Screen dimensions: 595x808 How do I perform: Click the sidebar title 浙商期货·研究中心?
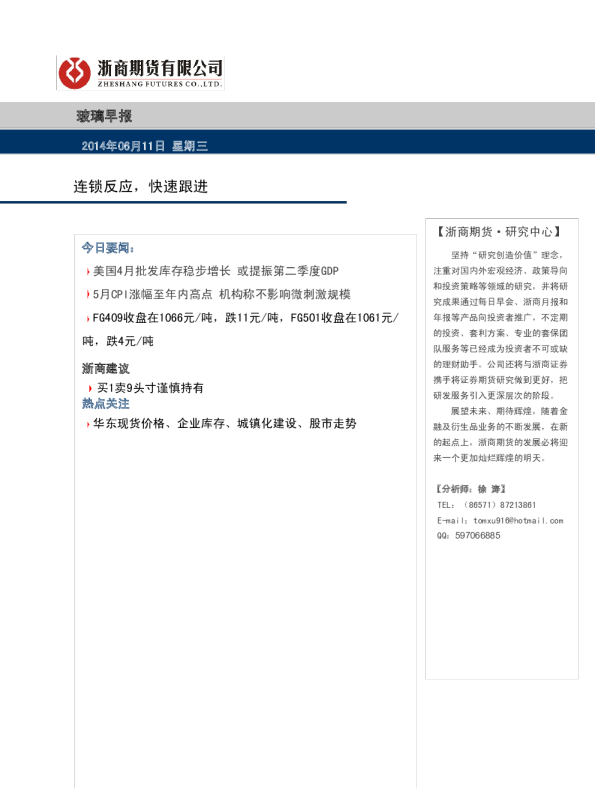coord(499,231)
